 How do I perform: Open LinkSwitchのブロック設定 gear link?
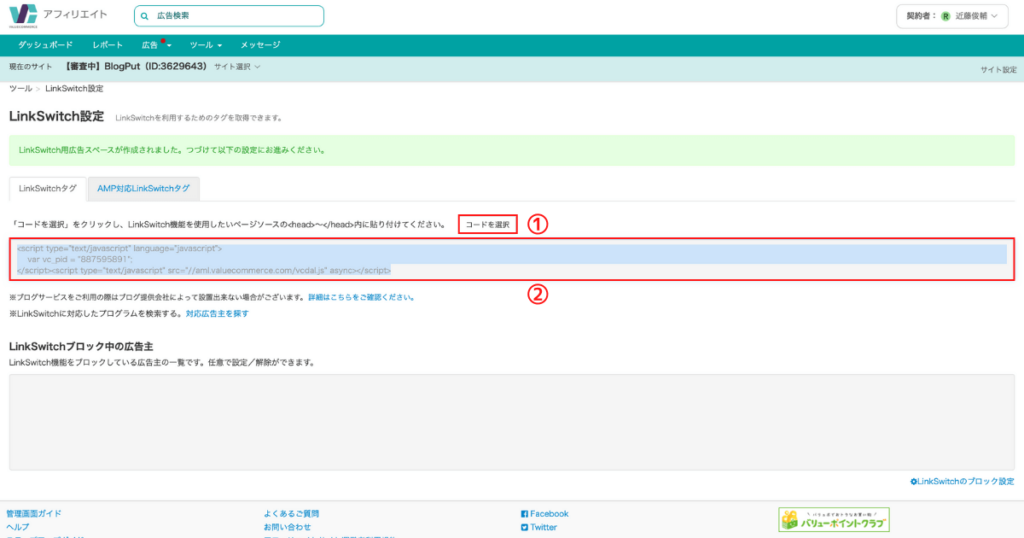coord(962,481)
